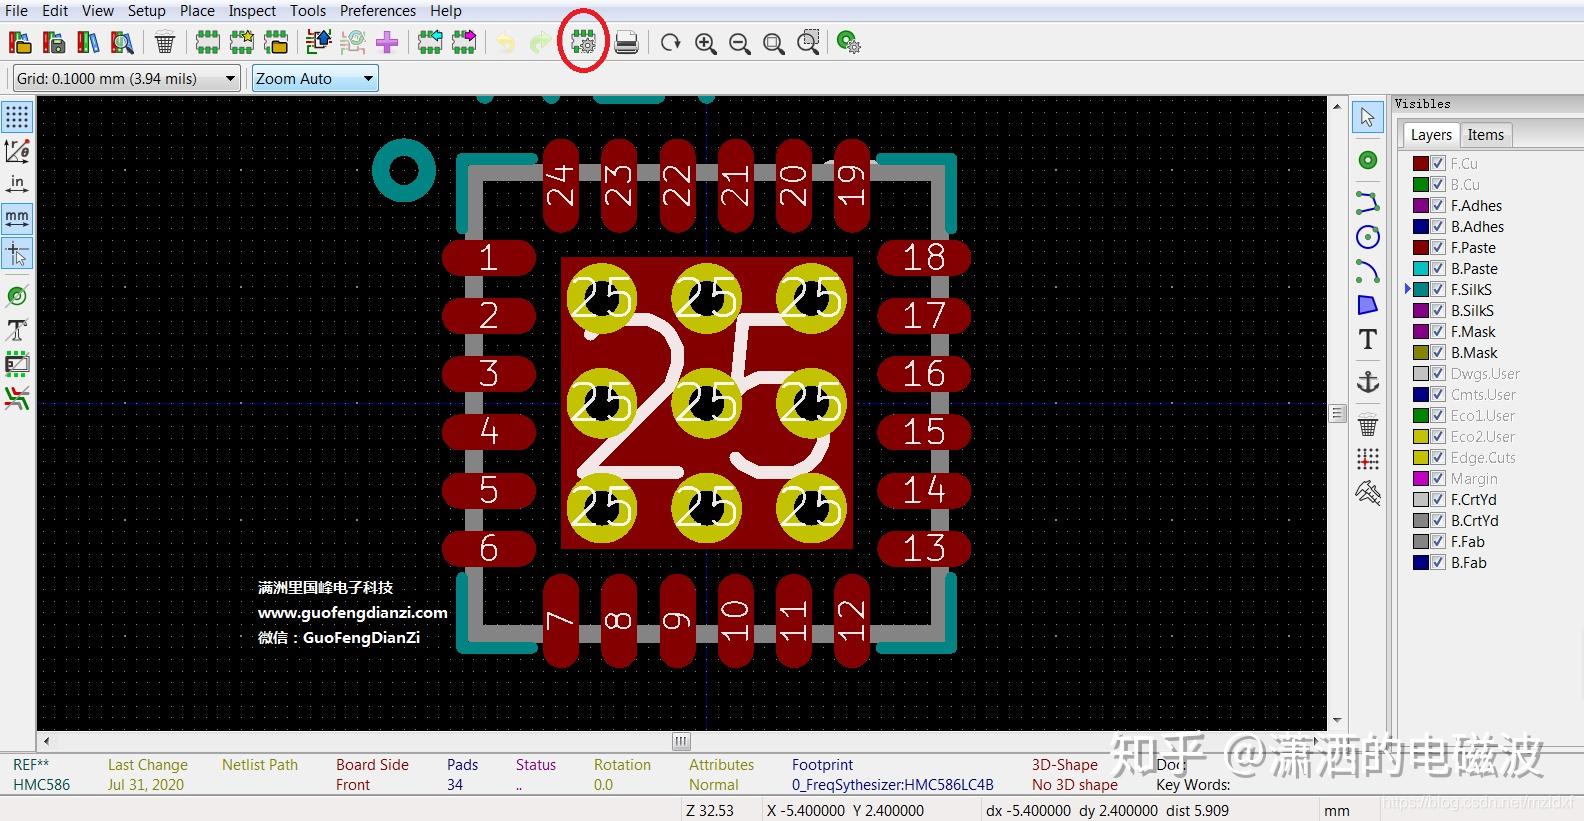1584x821 pixels.
Task: Toggle full-window crosshair cursor shape
Action: tap(17, 254)
